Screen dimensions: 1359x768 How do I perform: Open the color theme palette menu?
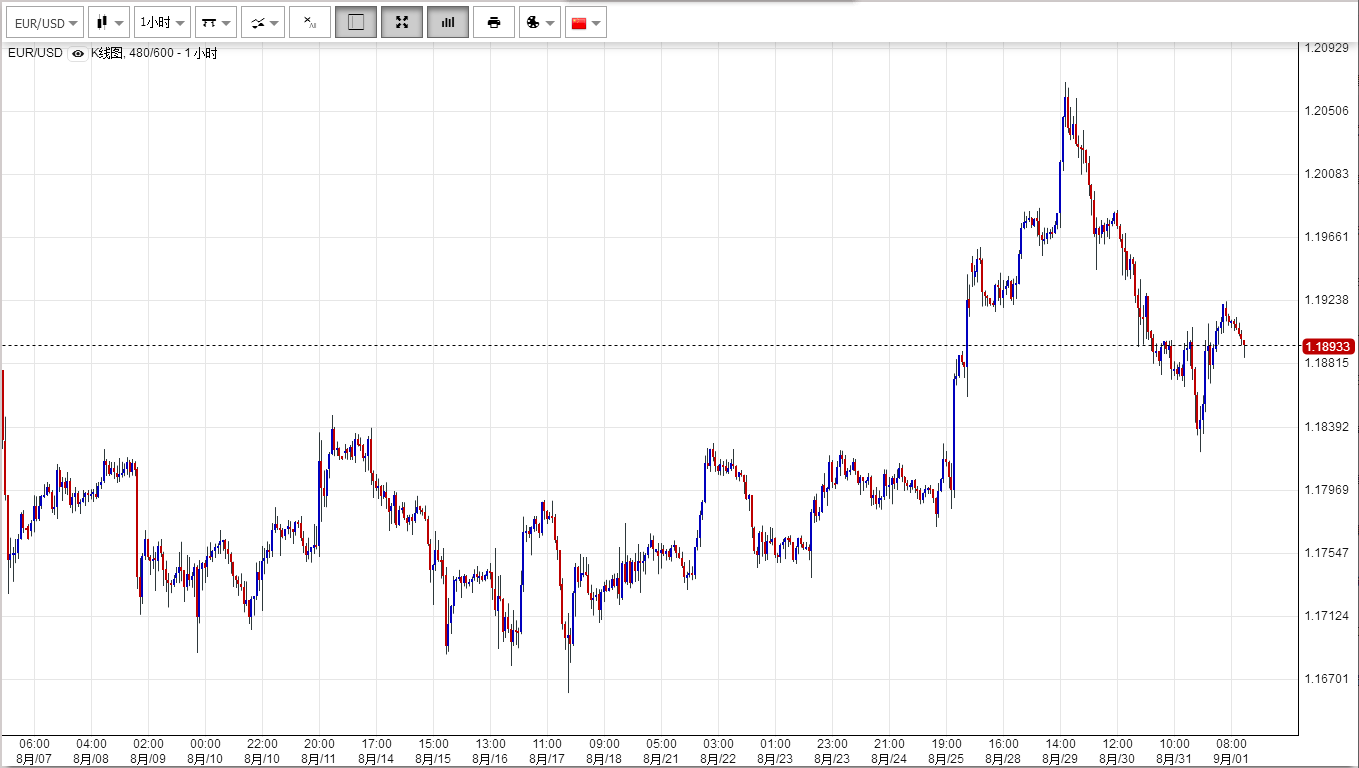[540, 22]
